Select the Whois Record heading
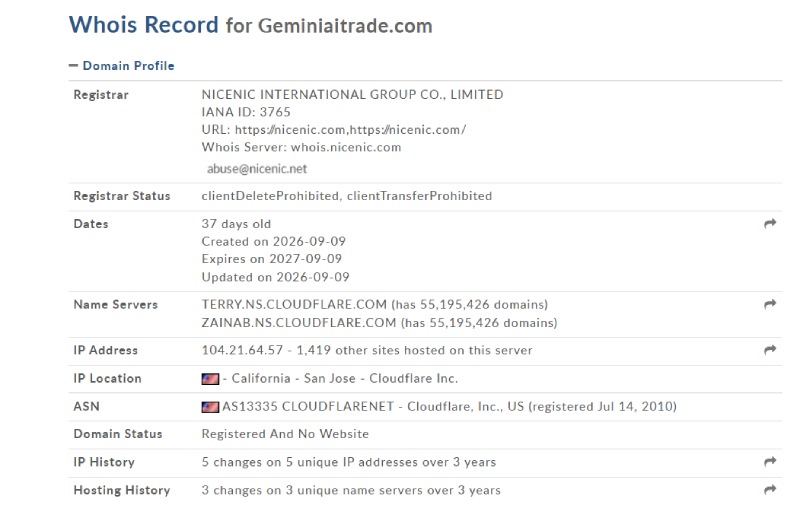The image size is (800, 505). tap(144, 25)
